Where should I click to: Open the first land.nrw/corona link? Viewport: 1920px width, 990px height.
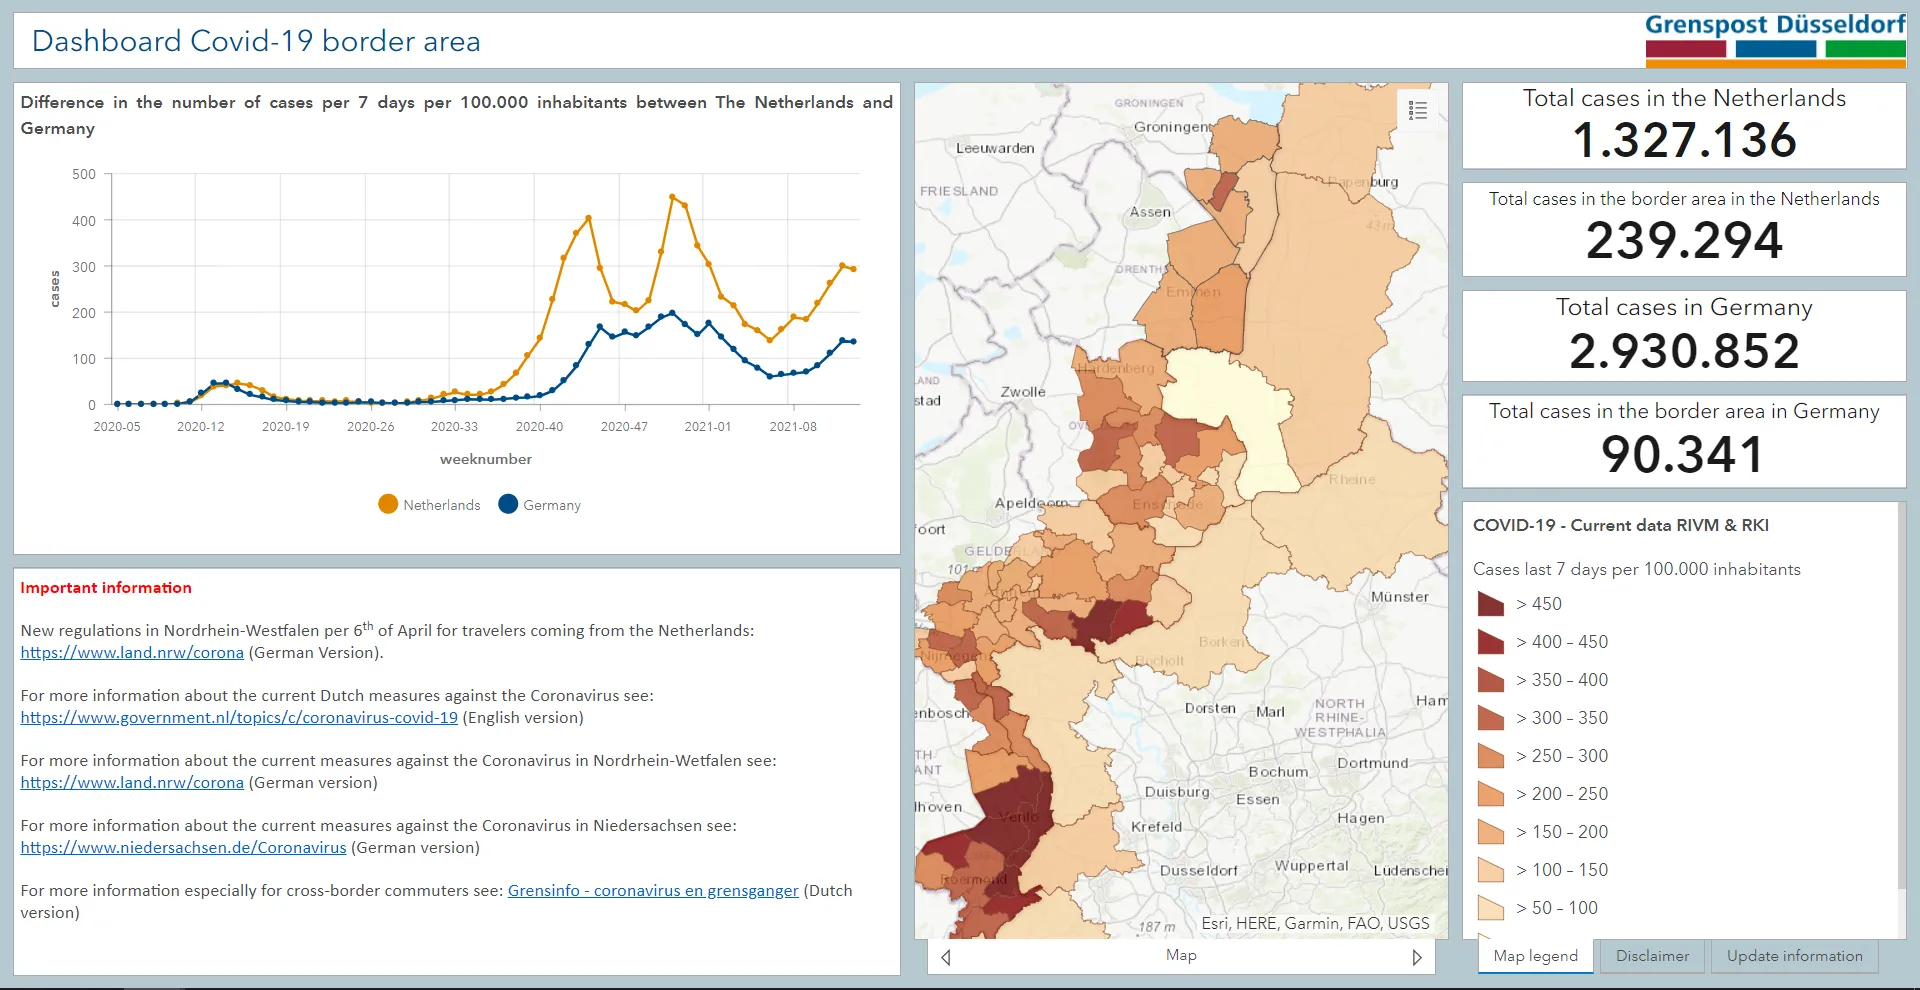point(132,653)
